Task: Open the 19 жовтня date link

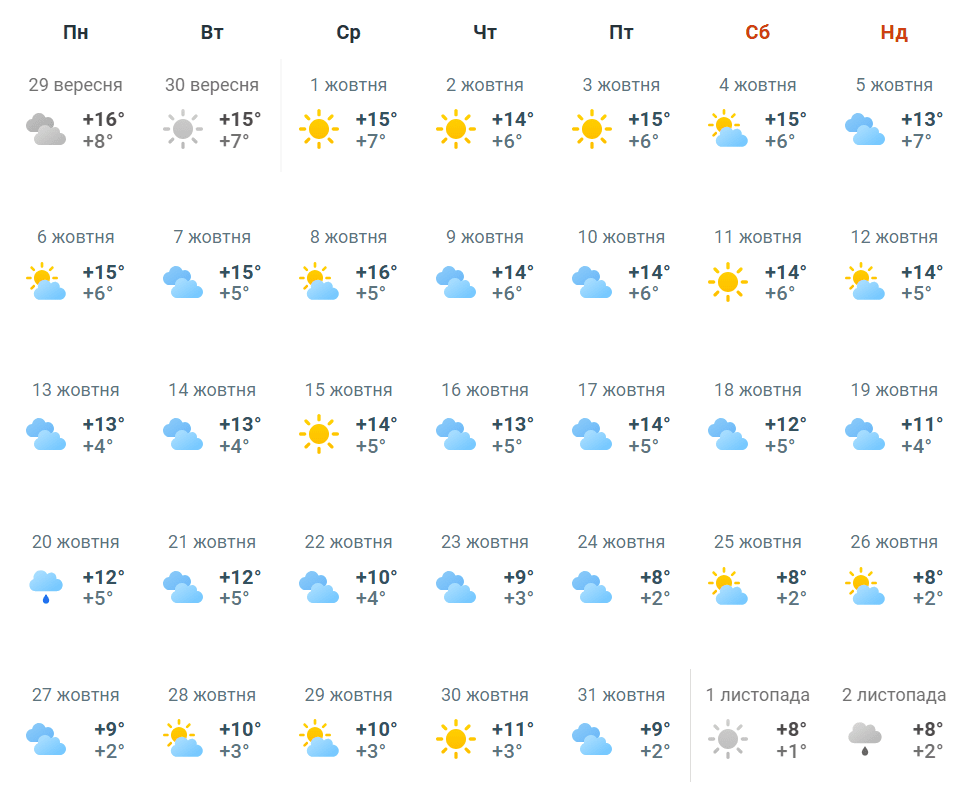Action: point(894,390)
